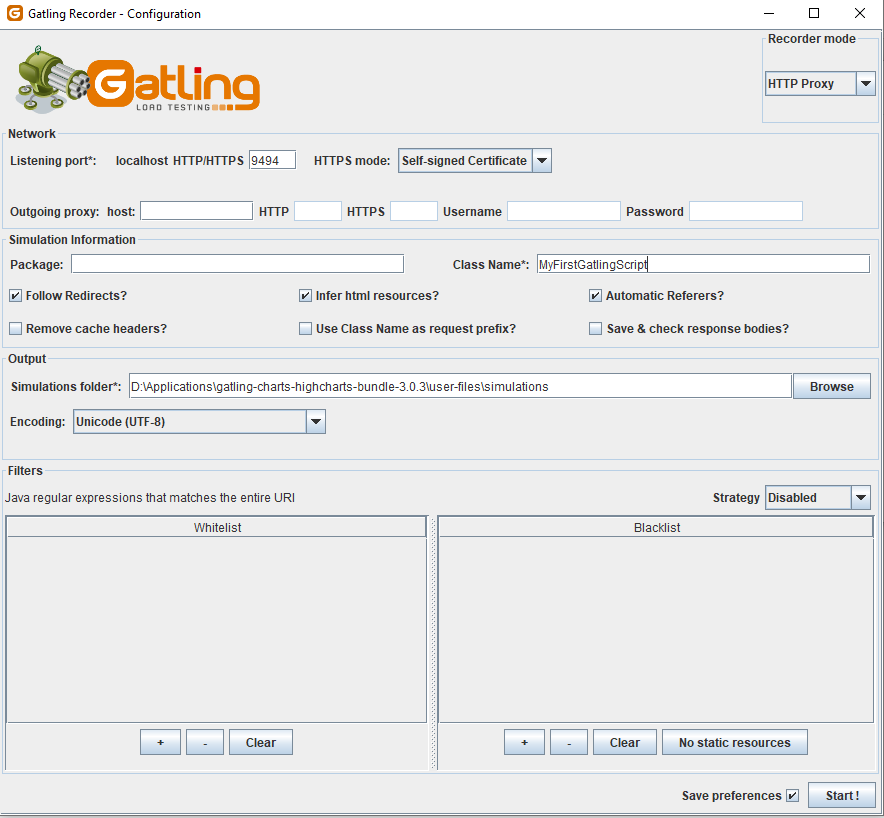The image size is (884, 818).
Task: Click Class Name field MyFirstGatlingScript
Action: pyautogui.click(x=703, y=264)
